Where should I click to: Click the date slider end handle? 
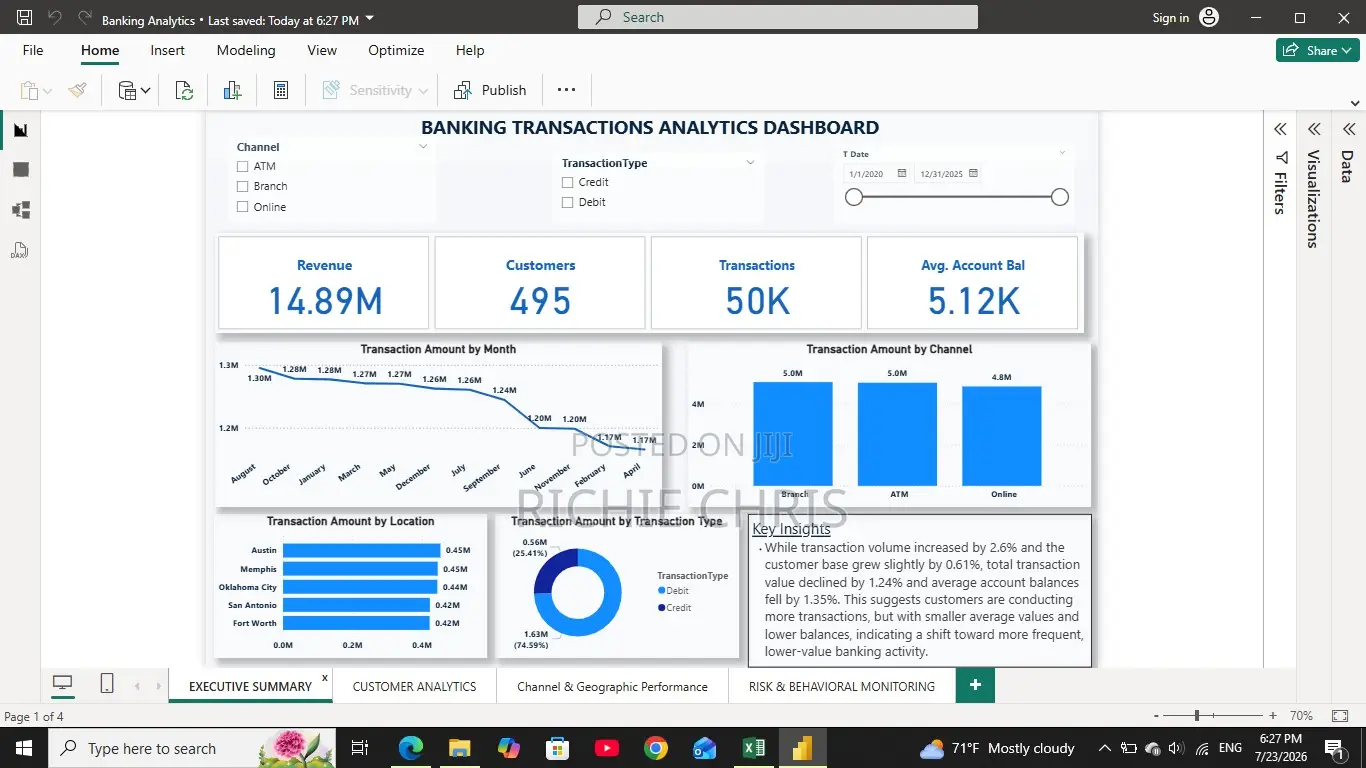[1060, 197]
